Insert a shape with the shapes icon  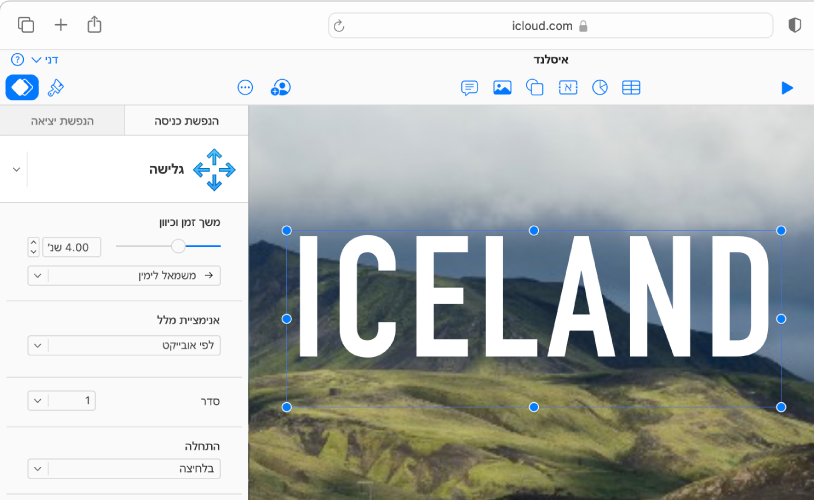pyautogui.click(x=535, y=87)
